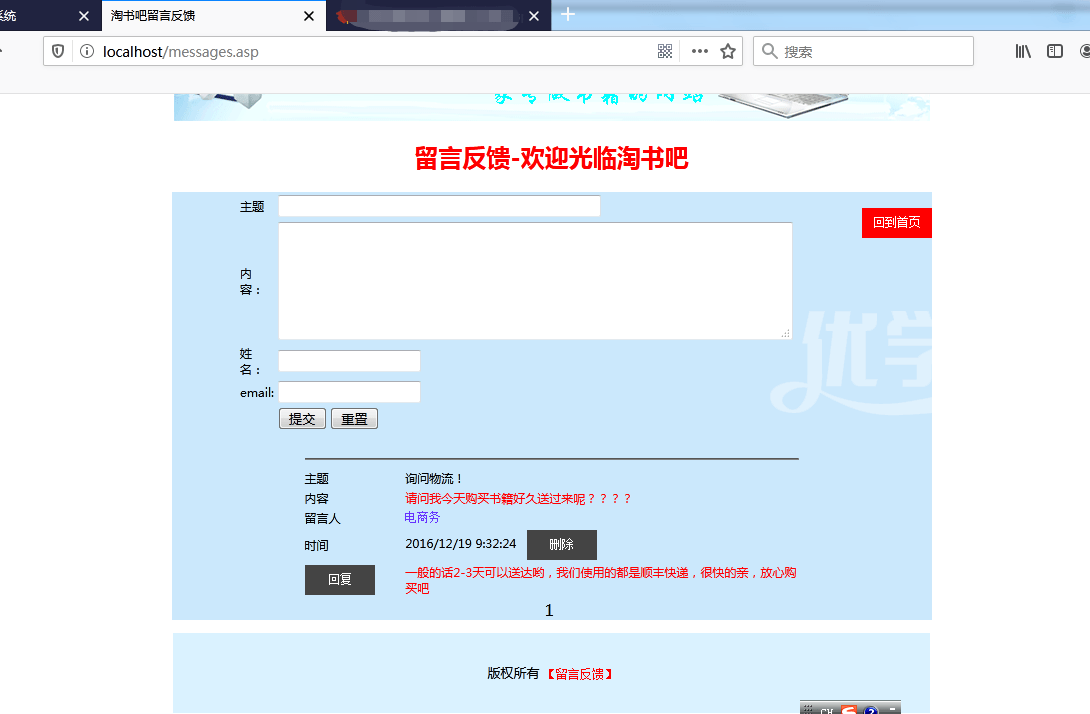The height and width of the screenshot is (714, 1090).
Task: Delete the message with 删除 button
Action: 561,545
